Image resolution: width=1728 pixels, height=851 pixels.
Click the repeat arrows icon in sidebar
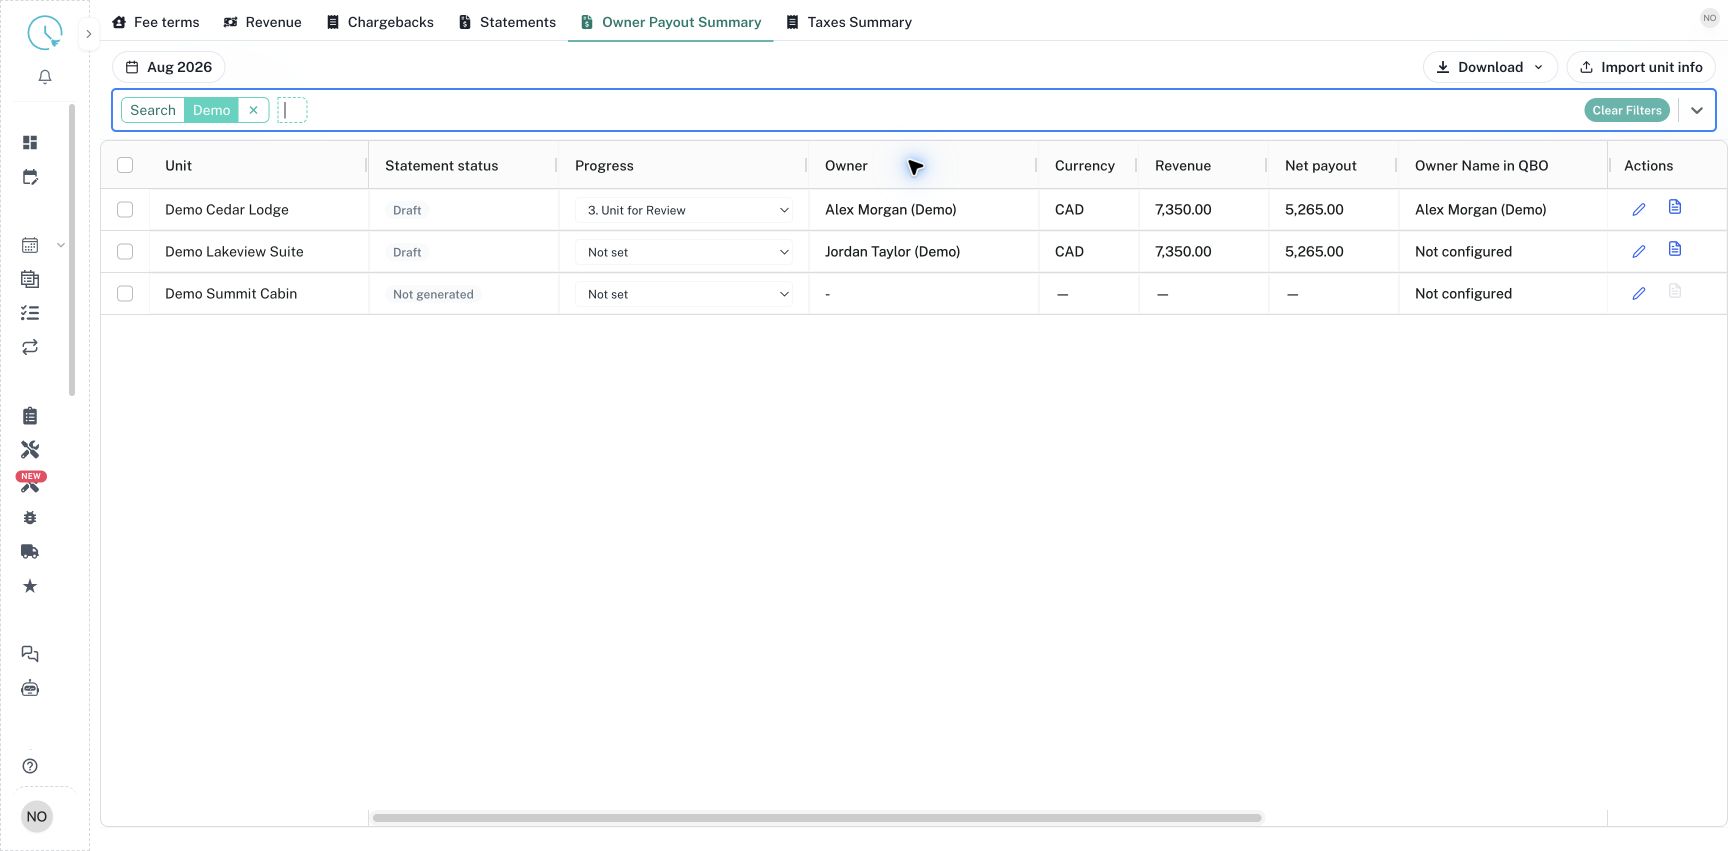[30, 347]
